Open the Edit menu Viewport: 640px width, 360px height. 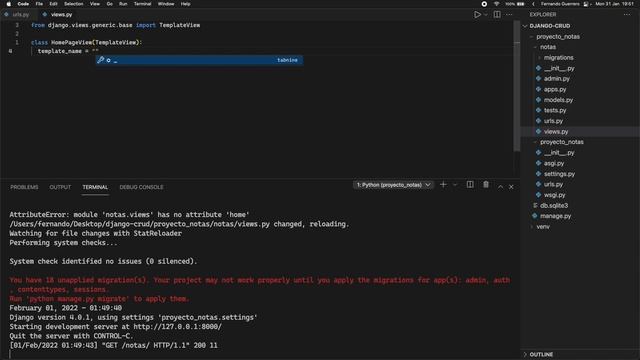click(53, 4)
